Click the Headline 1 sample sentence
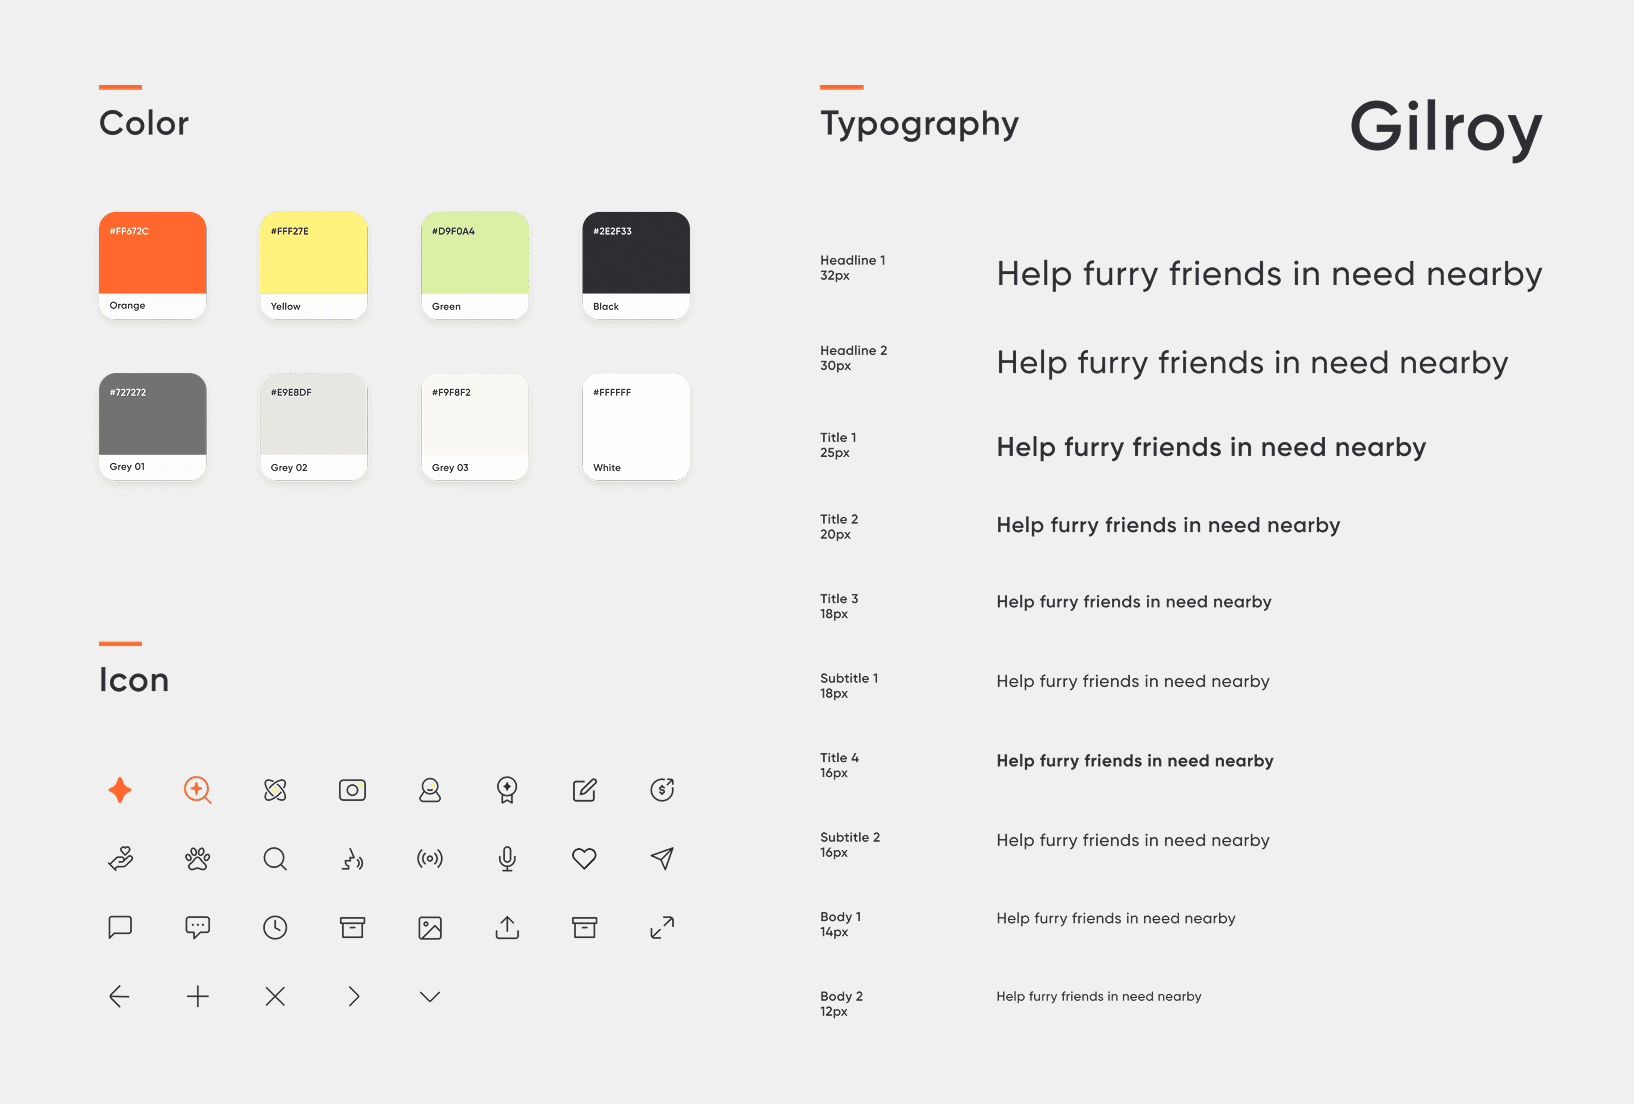 (1269, 274)
